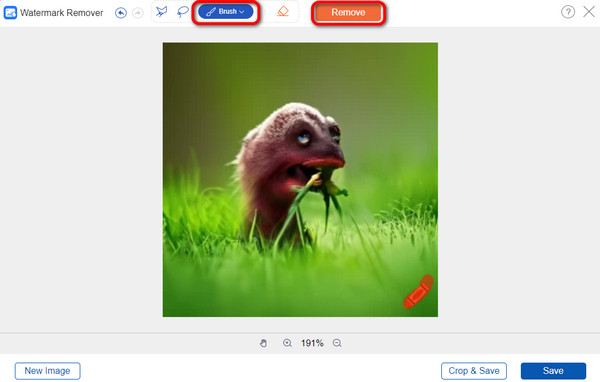Click the New Image button
The width and height of the screenshot is (600, 382).
coord(47,371)
